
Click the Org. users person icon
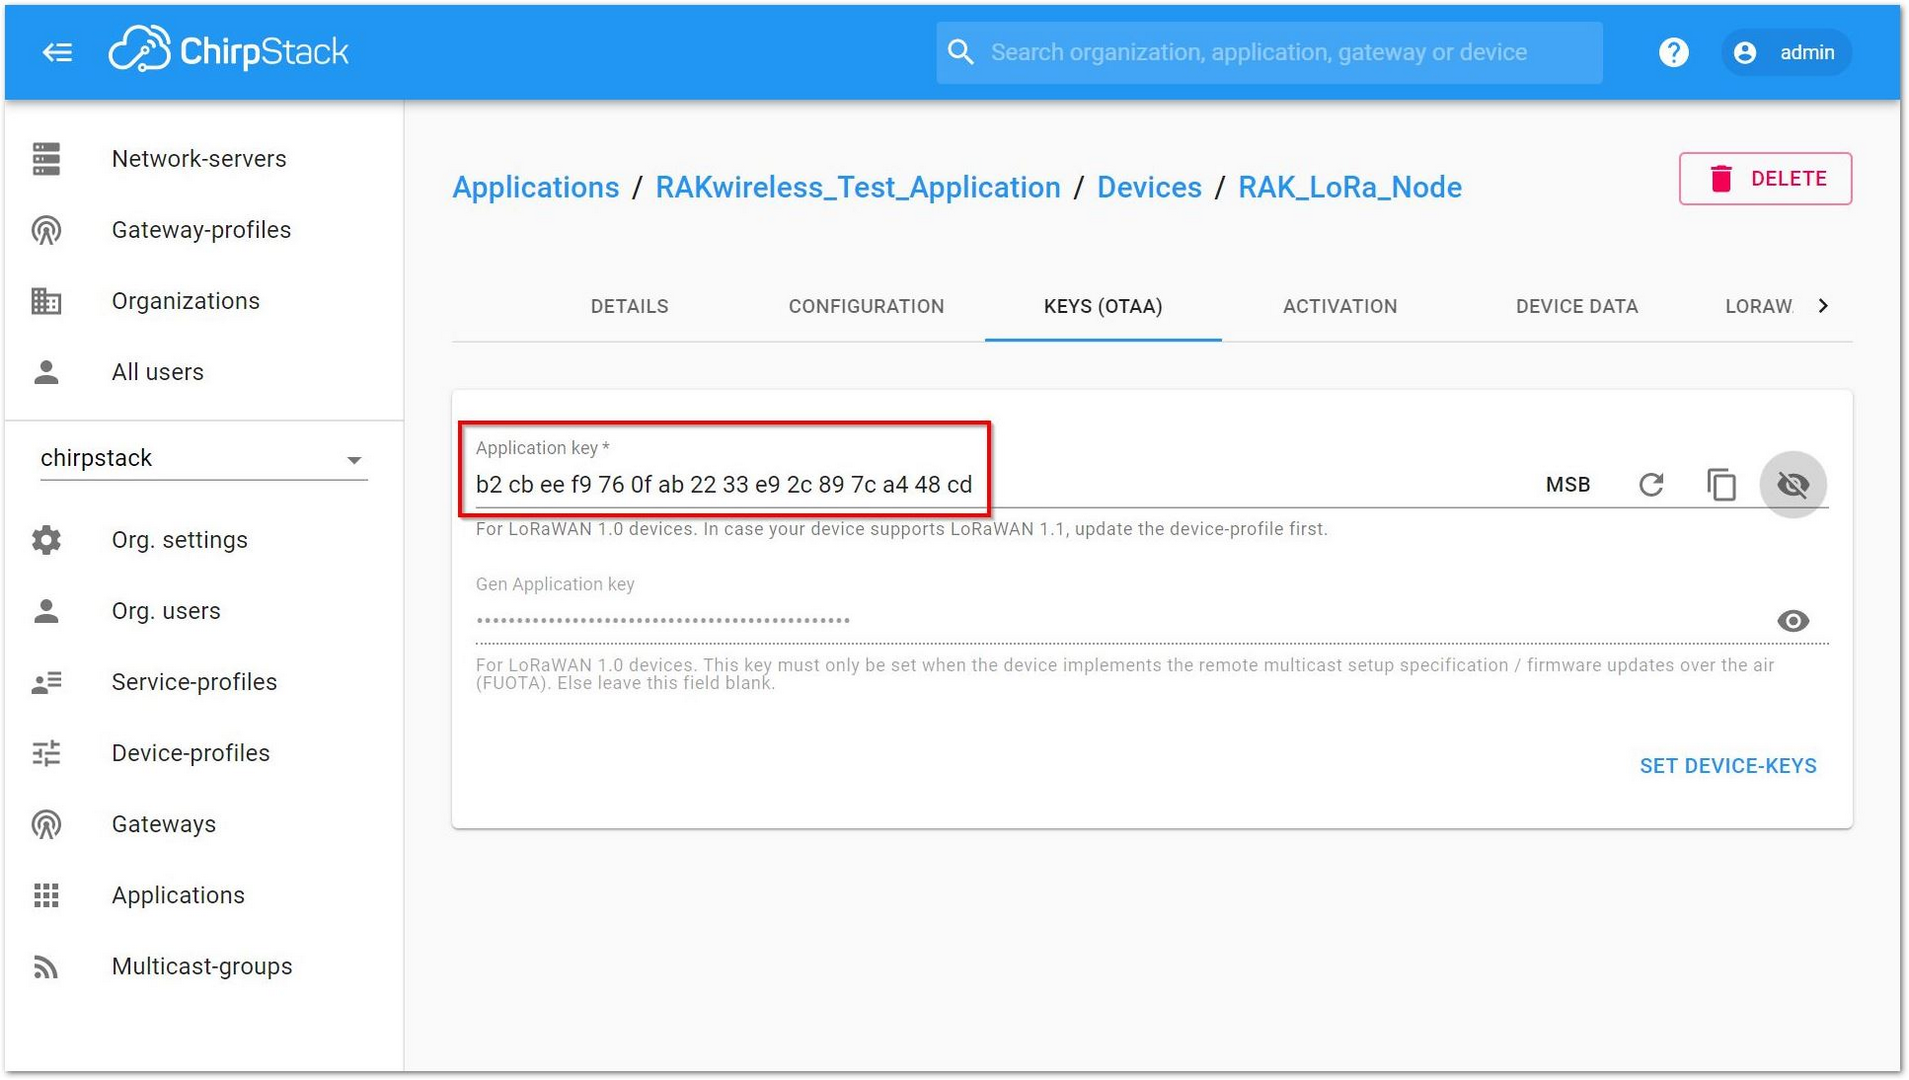click(x=46, y=611)
